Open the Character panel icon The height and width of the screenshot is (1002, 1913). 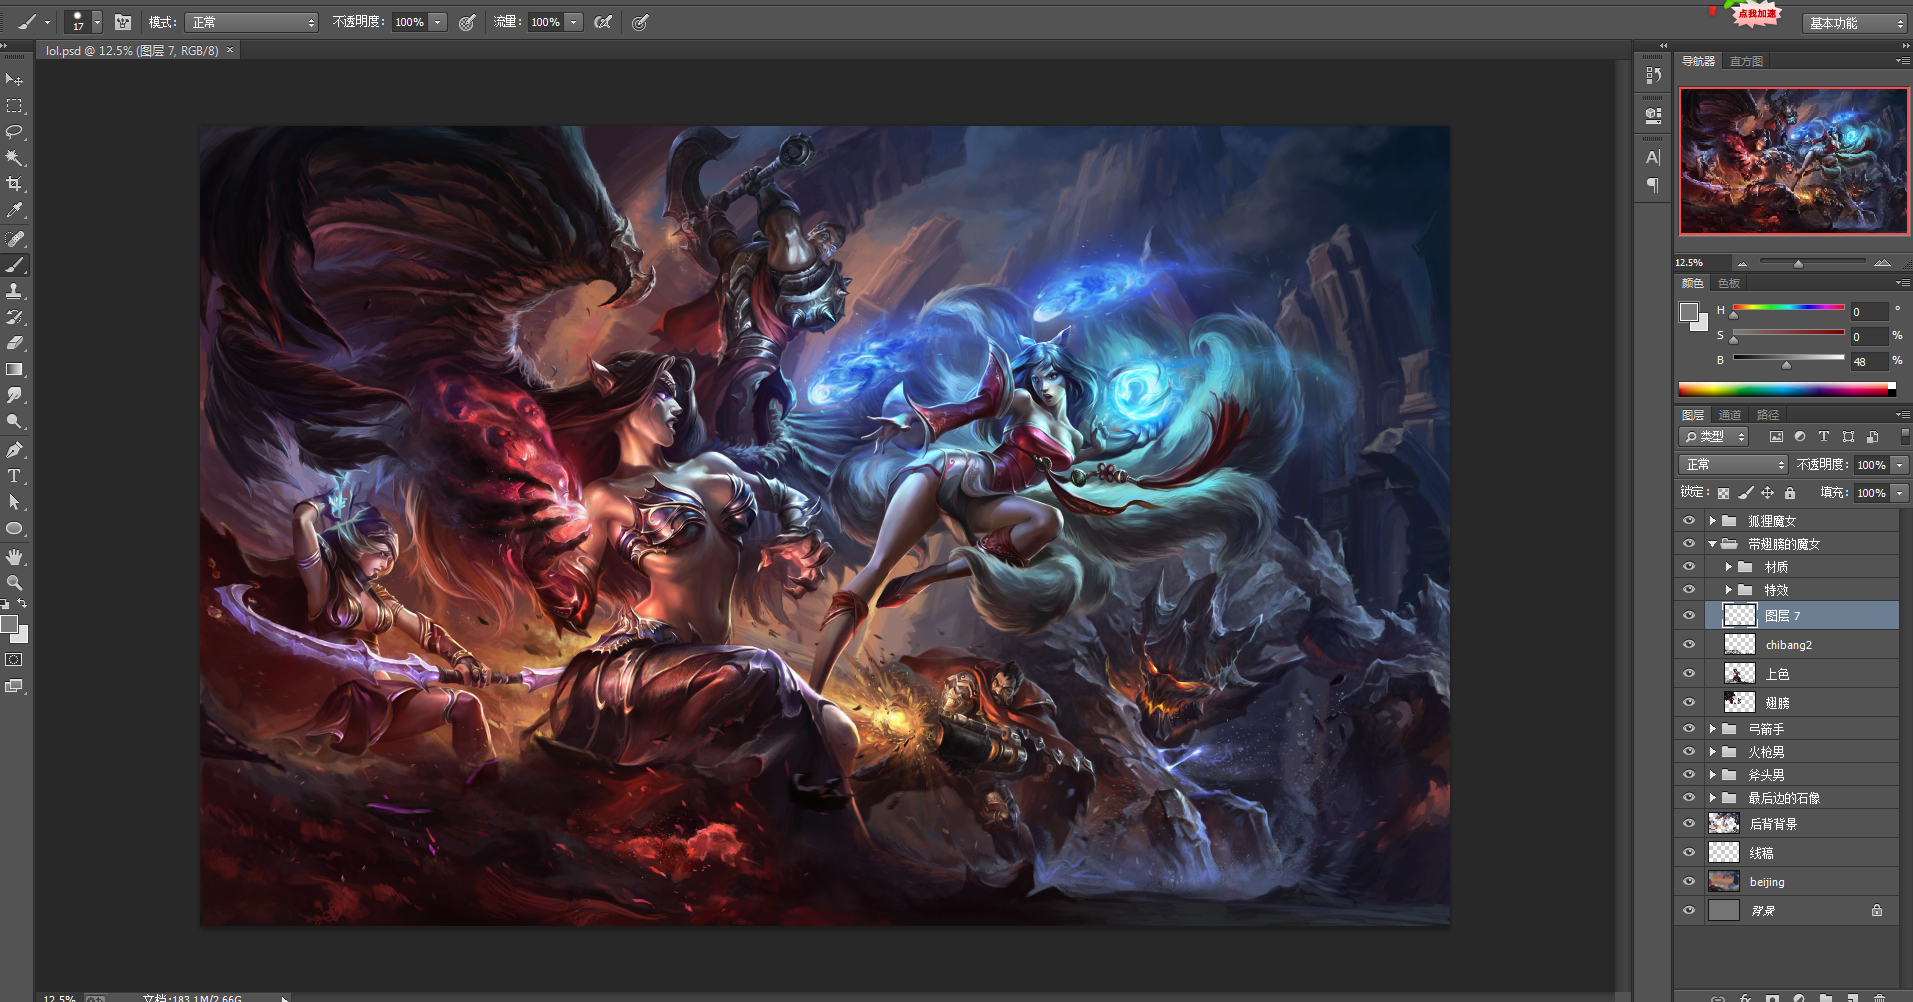point(1653,157)
